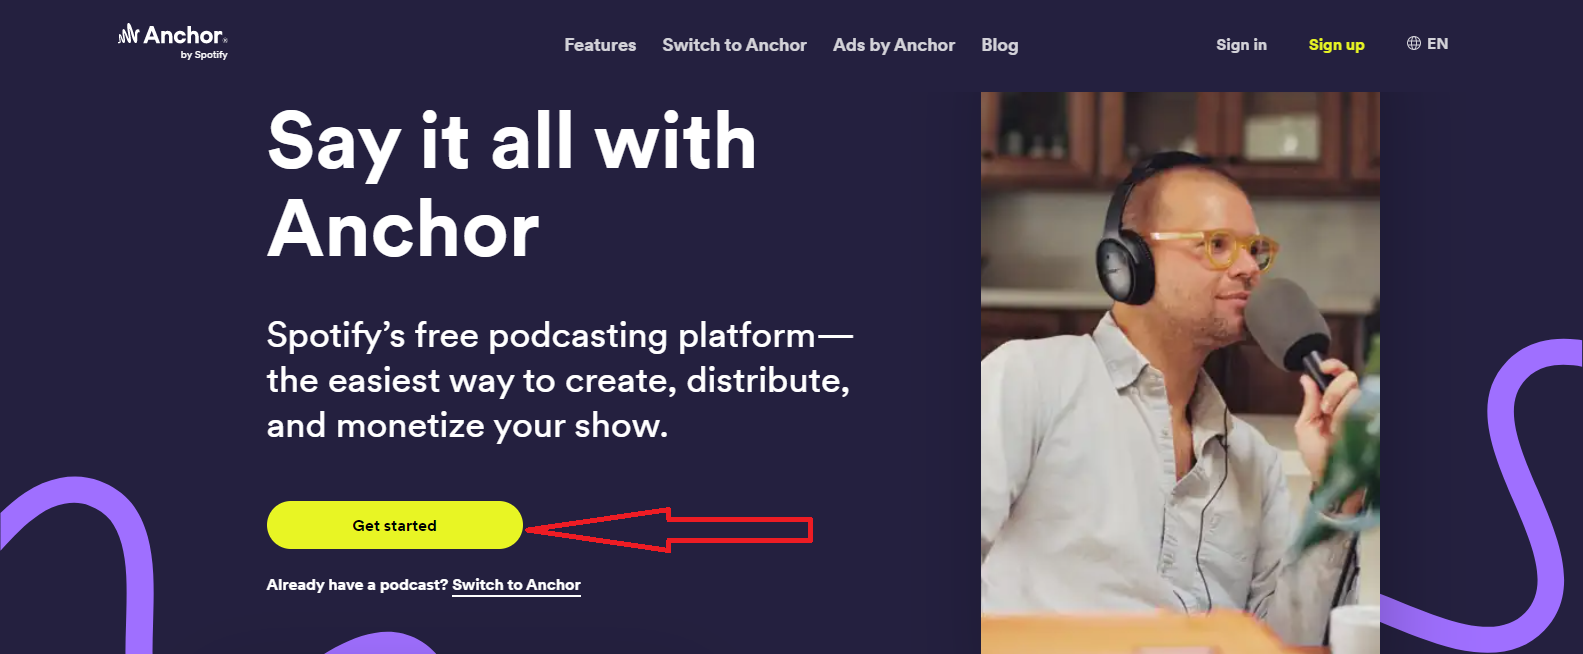Click Sign in
The image size is (1583, 654).
click(1241, 45)
